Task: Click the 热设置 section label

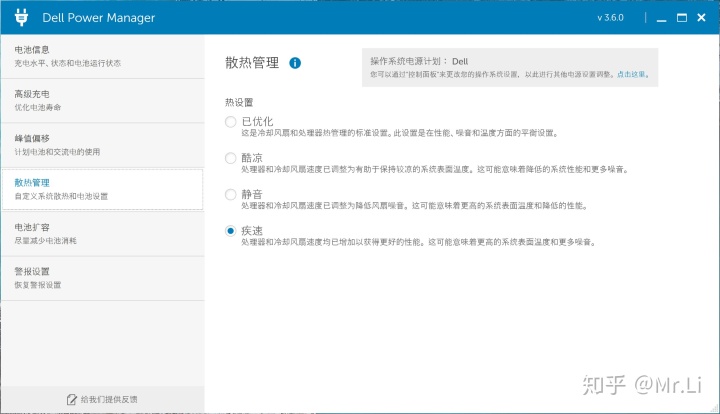Action: click(239, 102)
